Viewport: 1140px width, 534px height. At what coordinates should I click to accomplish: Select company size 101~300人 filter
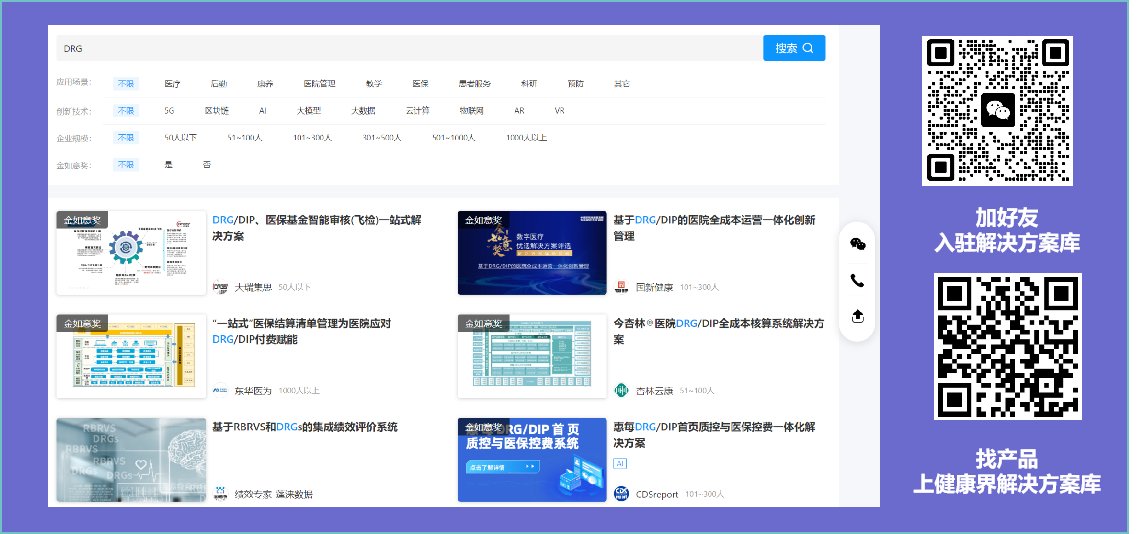[x=312, y=138]
